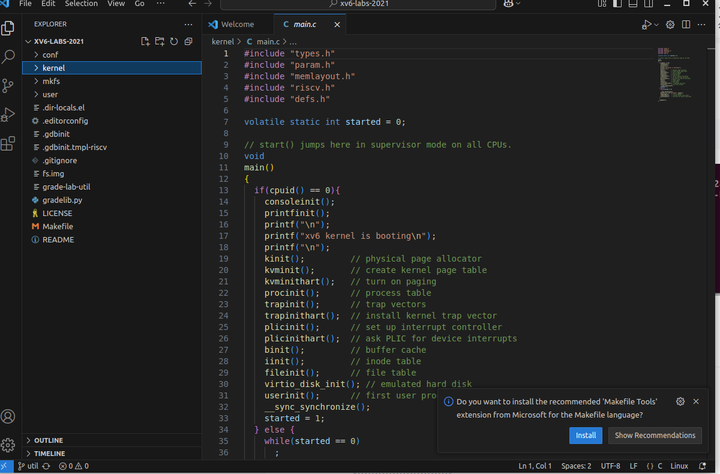Expand the OUTLINE section
This screenshot has width=720, height=474.
click(x=48, y=440)
